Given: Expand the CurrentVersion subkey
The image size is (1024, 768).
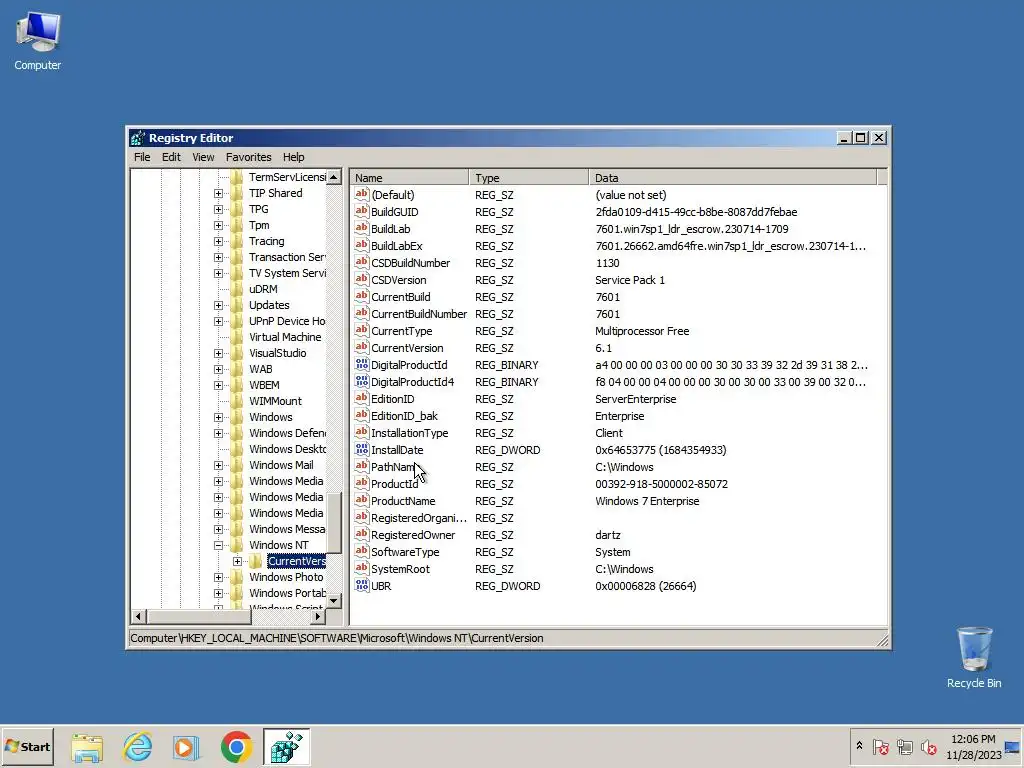Looking at the screenshot, I should (237, 561).
